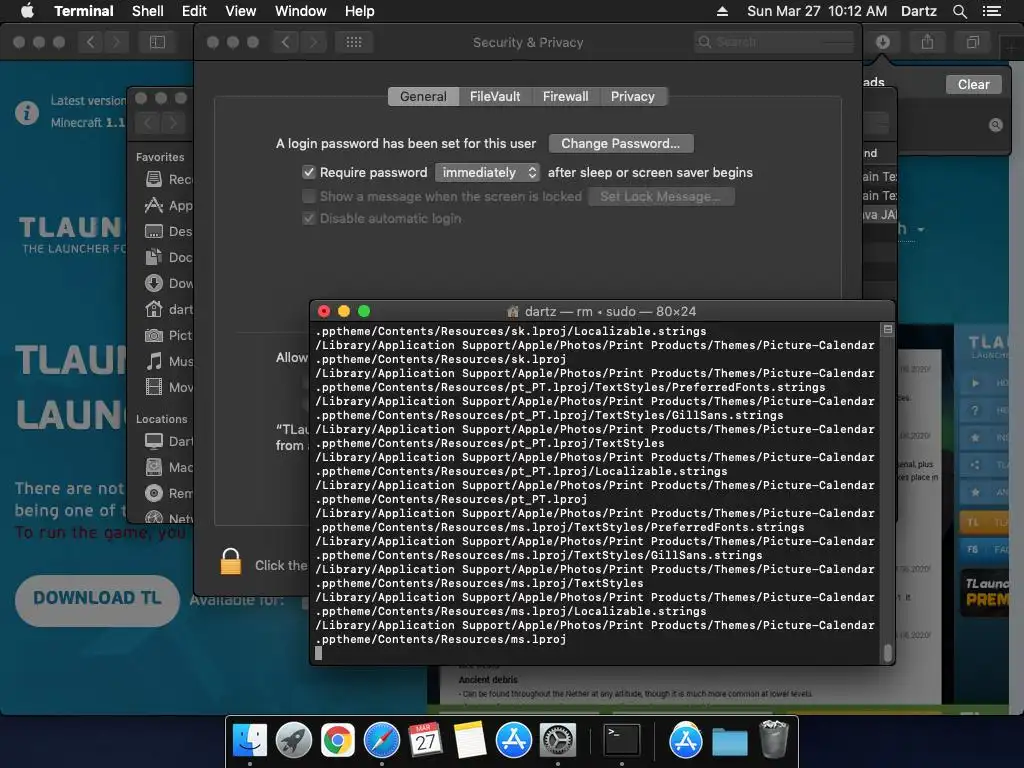Screen dimensions: 1024x768
Task: Open Terminal from the Dock
Action: (621, 740)
